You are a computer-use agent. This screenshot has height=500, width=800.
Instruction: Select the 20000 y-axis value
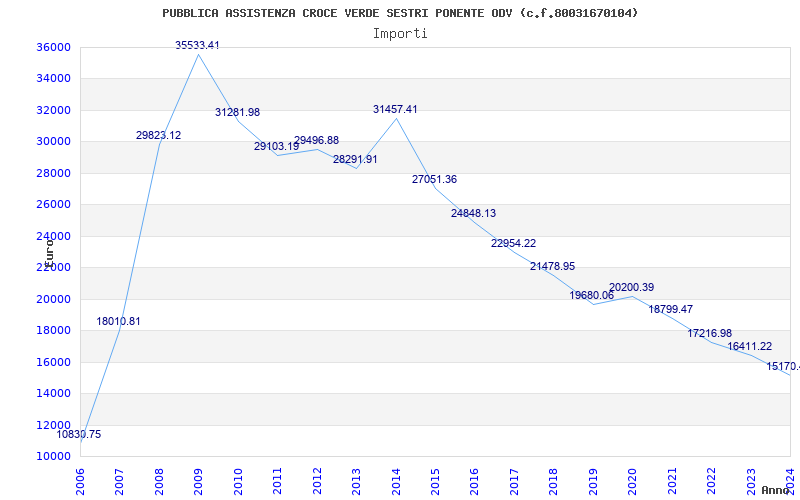pos(51,300)
